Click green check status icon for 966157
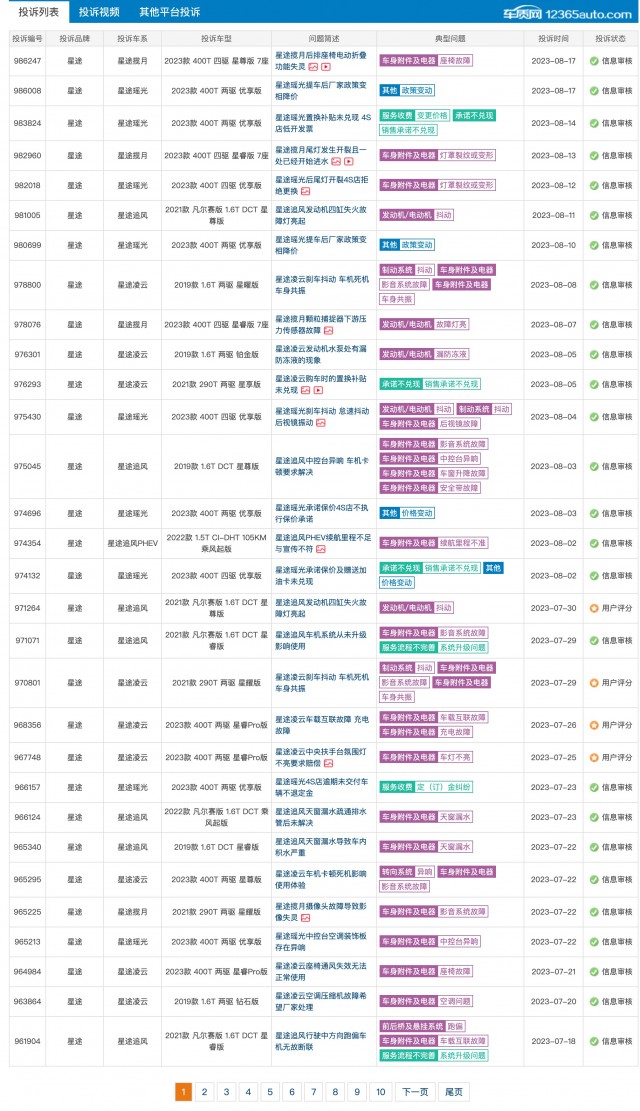The width and height of the screenshot is (640, 1111). click(594, 787)
